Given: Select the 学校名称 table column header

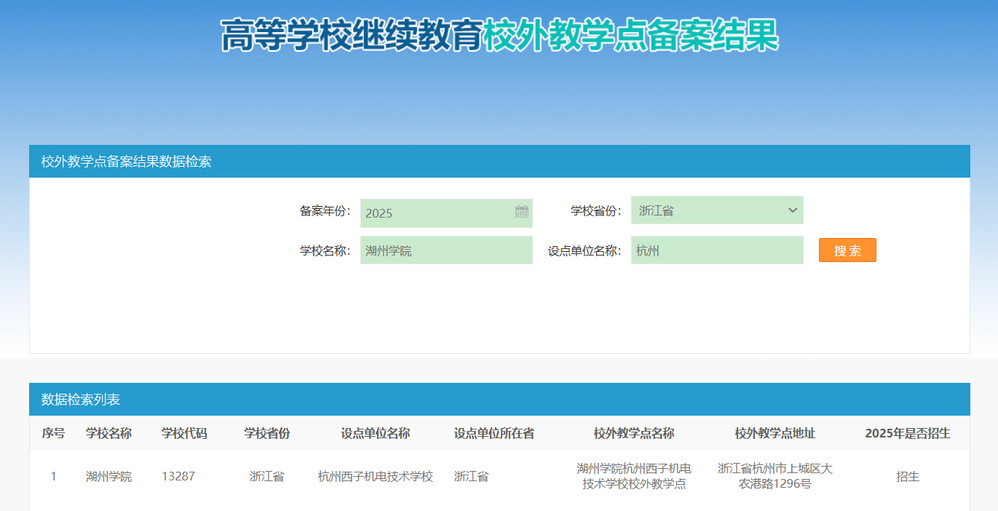Looking at the screenshot, I should 108,433.
